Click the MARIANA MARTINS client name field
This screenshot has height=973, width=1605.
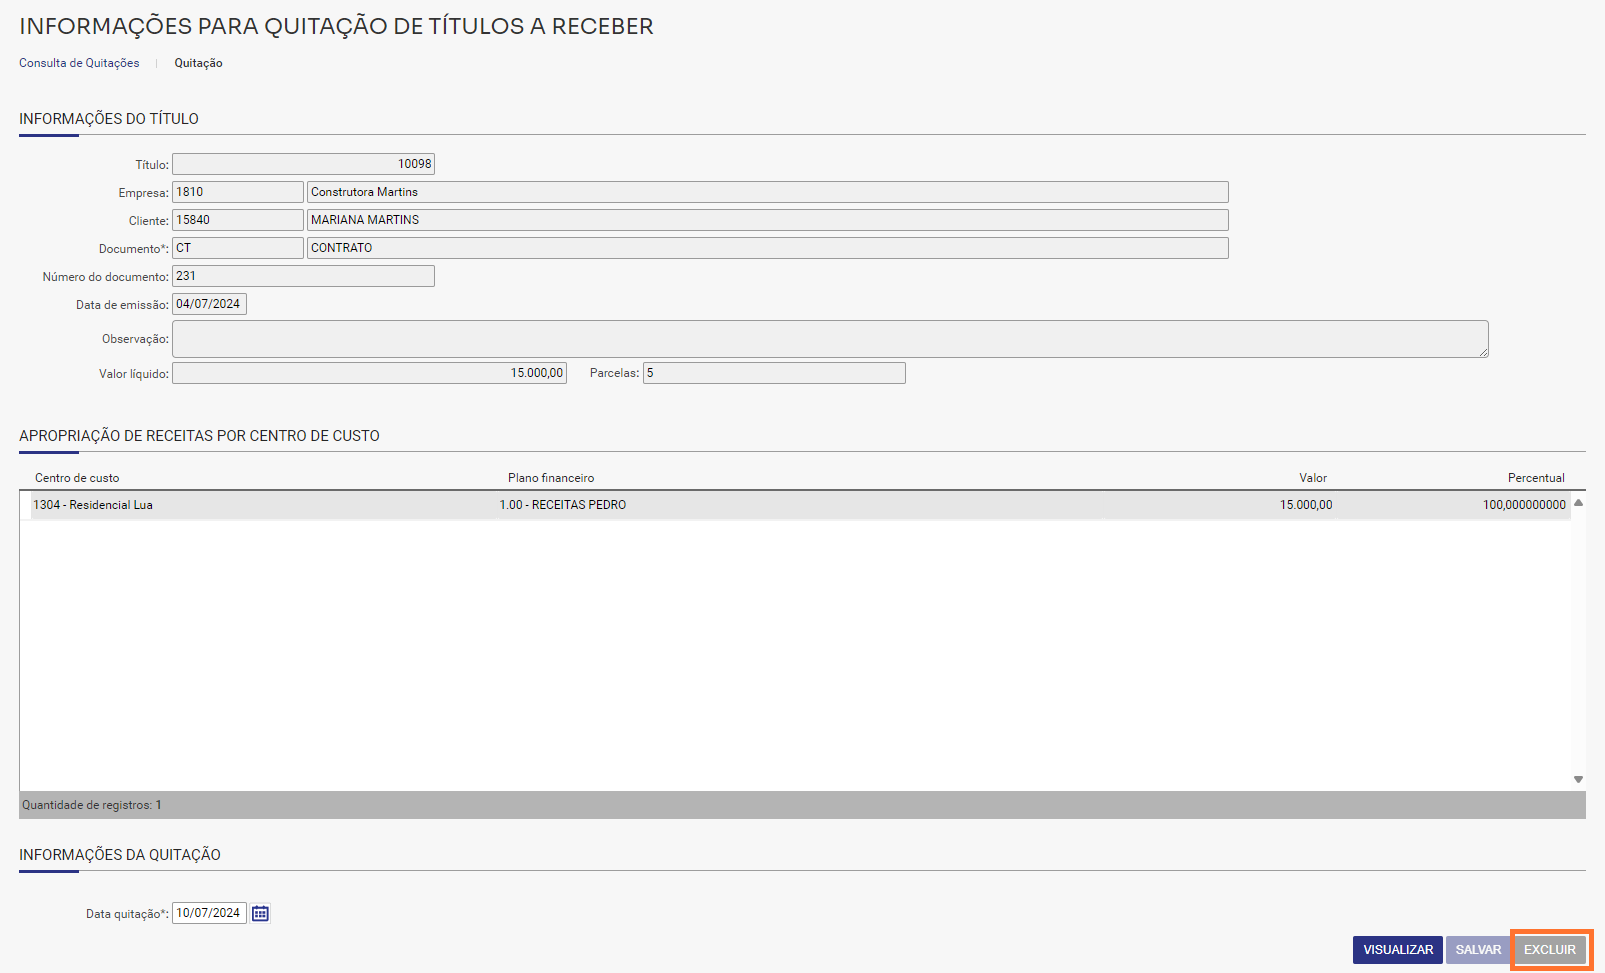[767, 220]
